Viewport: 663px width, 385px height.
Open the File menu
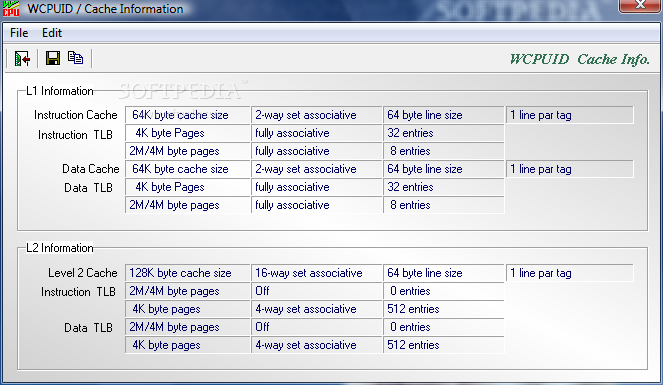click(19, 33)
